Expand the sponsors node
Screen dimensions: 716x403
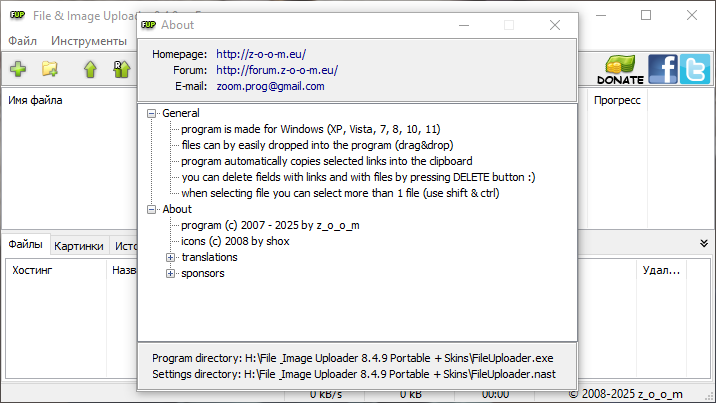(170, 273)
